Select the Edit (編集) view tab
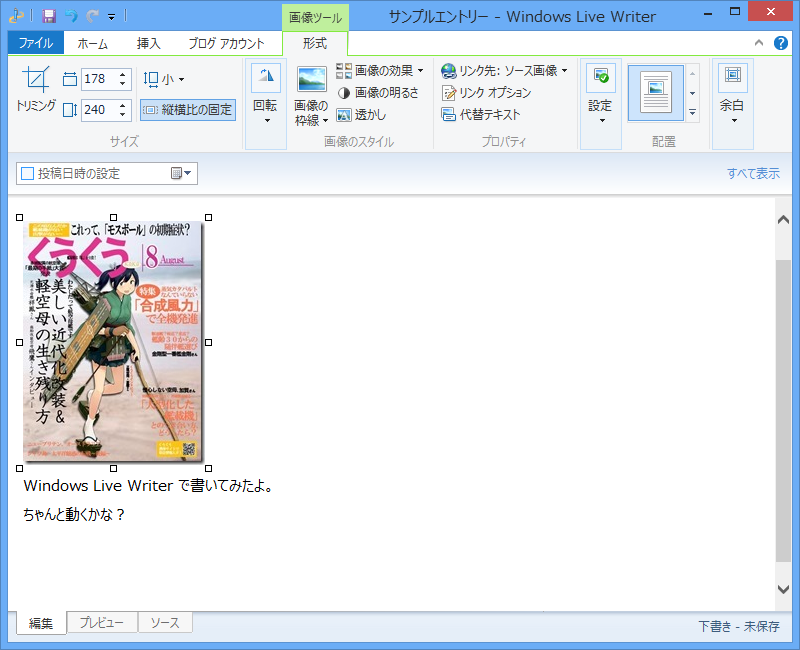 click(x=41, y=623)
